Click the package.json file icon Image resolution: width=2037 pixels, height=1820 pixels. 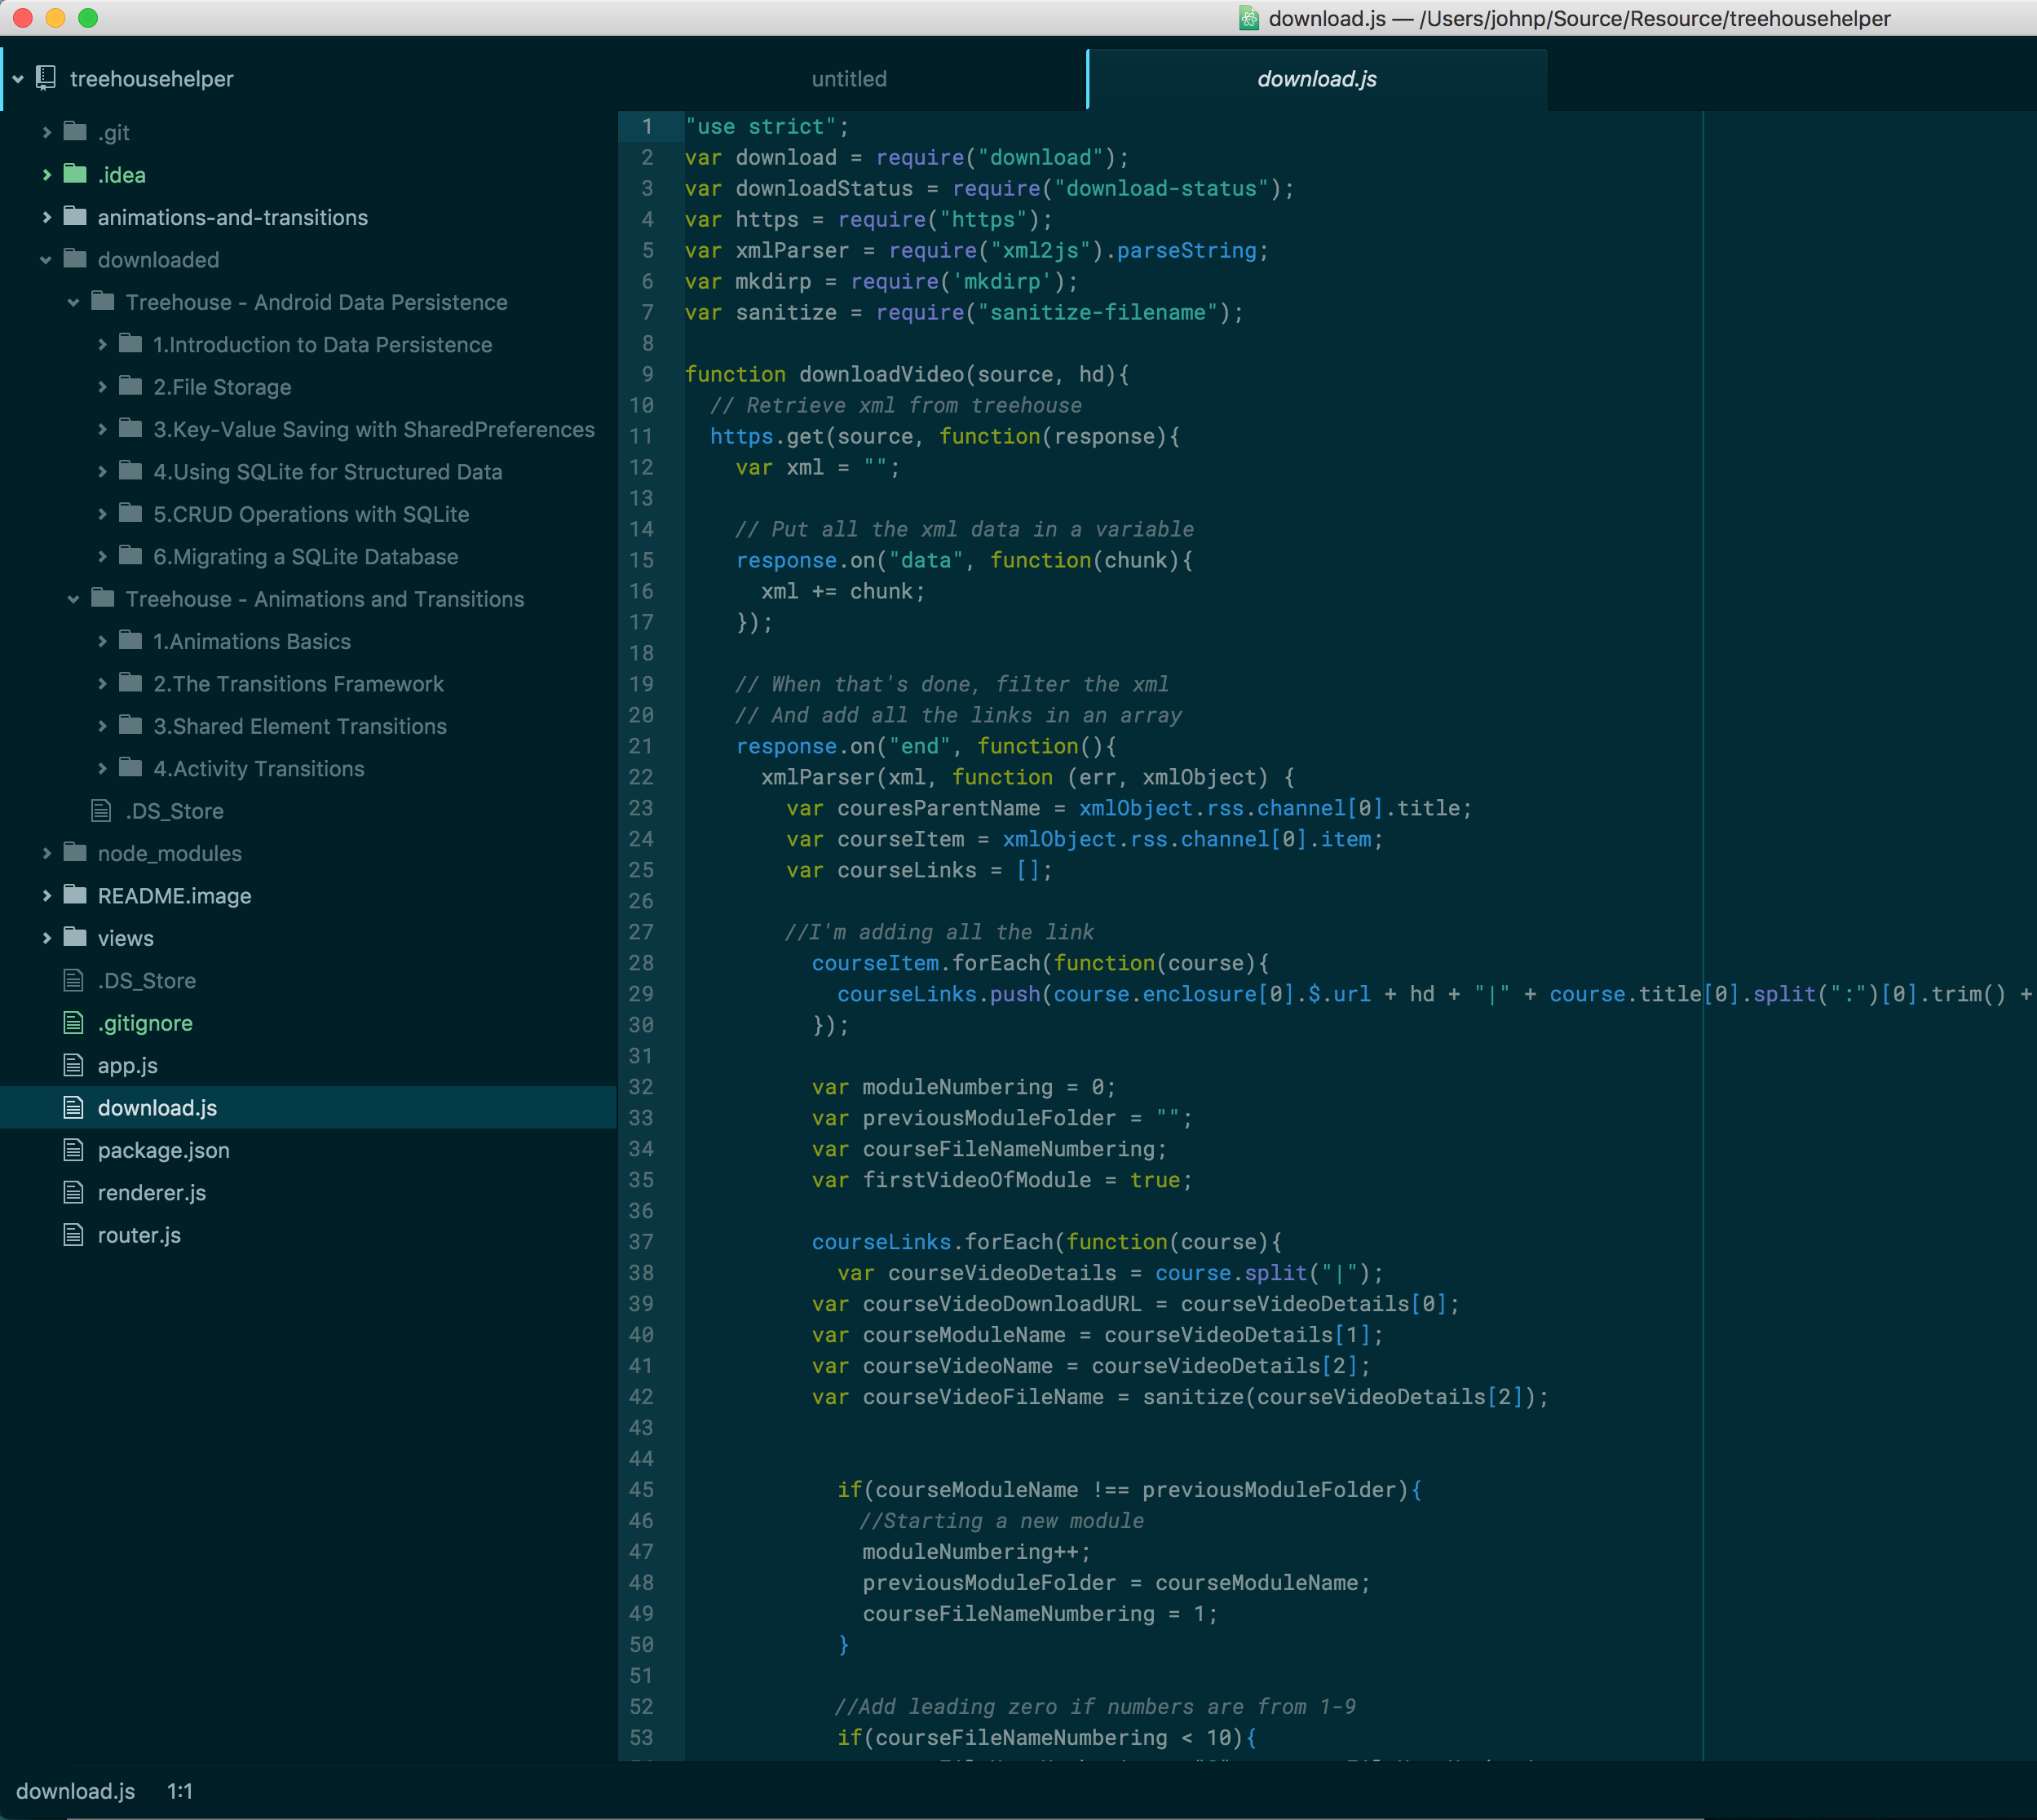point(73,1150)
